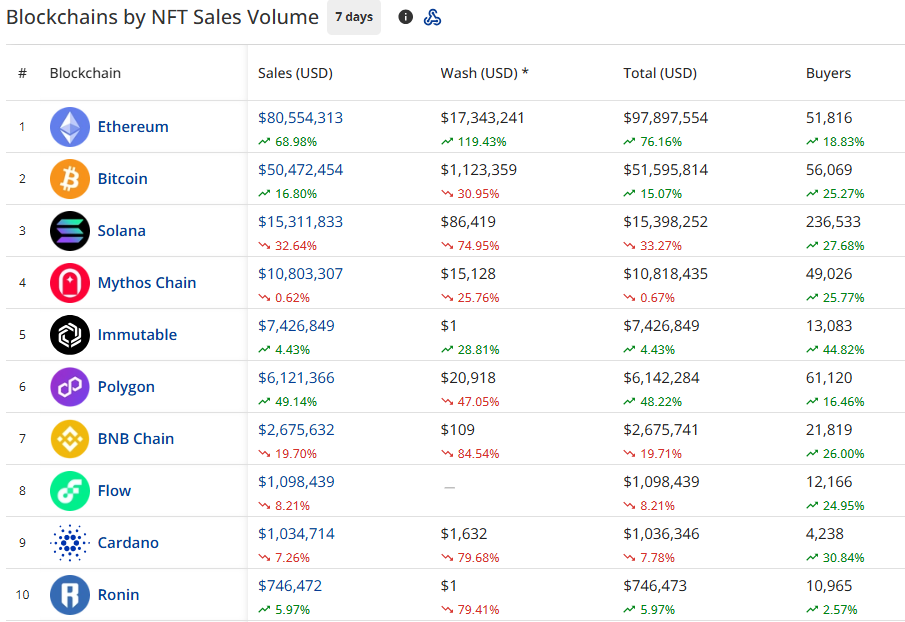Sort by the Buyers column header

pyautogui.click(x=828, y=73)
